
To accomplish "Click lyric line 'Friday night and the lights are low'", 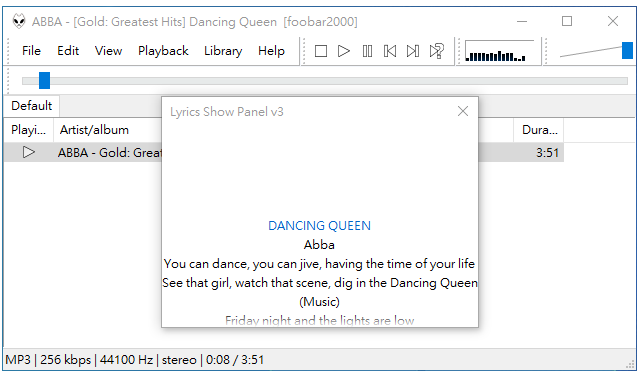I will pyautogui.click(x=319, y=320).
